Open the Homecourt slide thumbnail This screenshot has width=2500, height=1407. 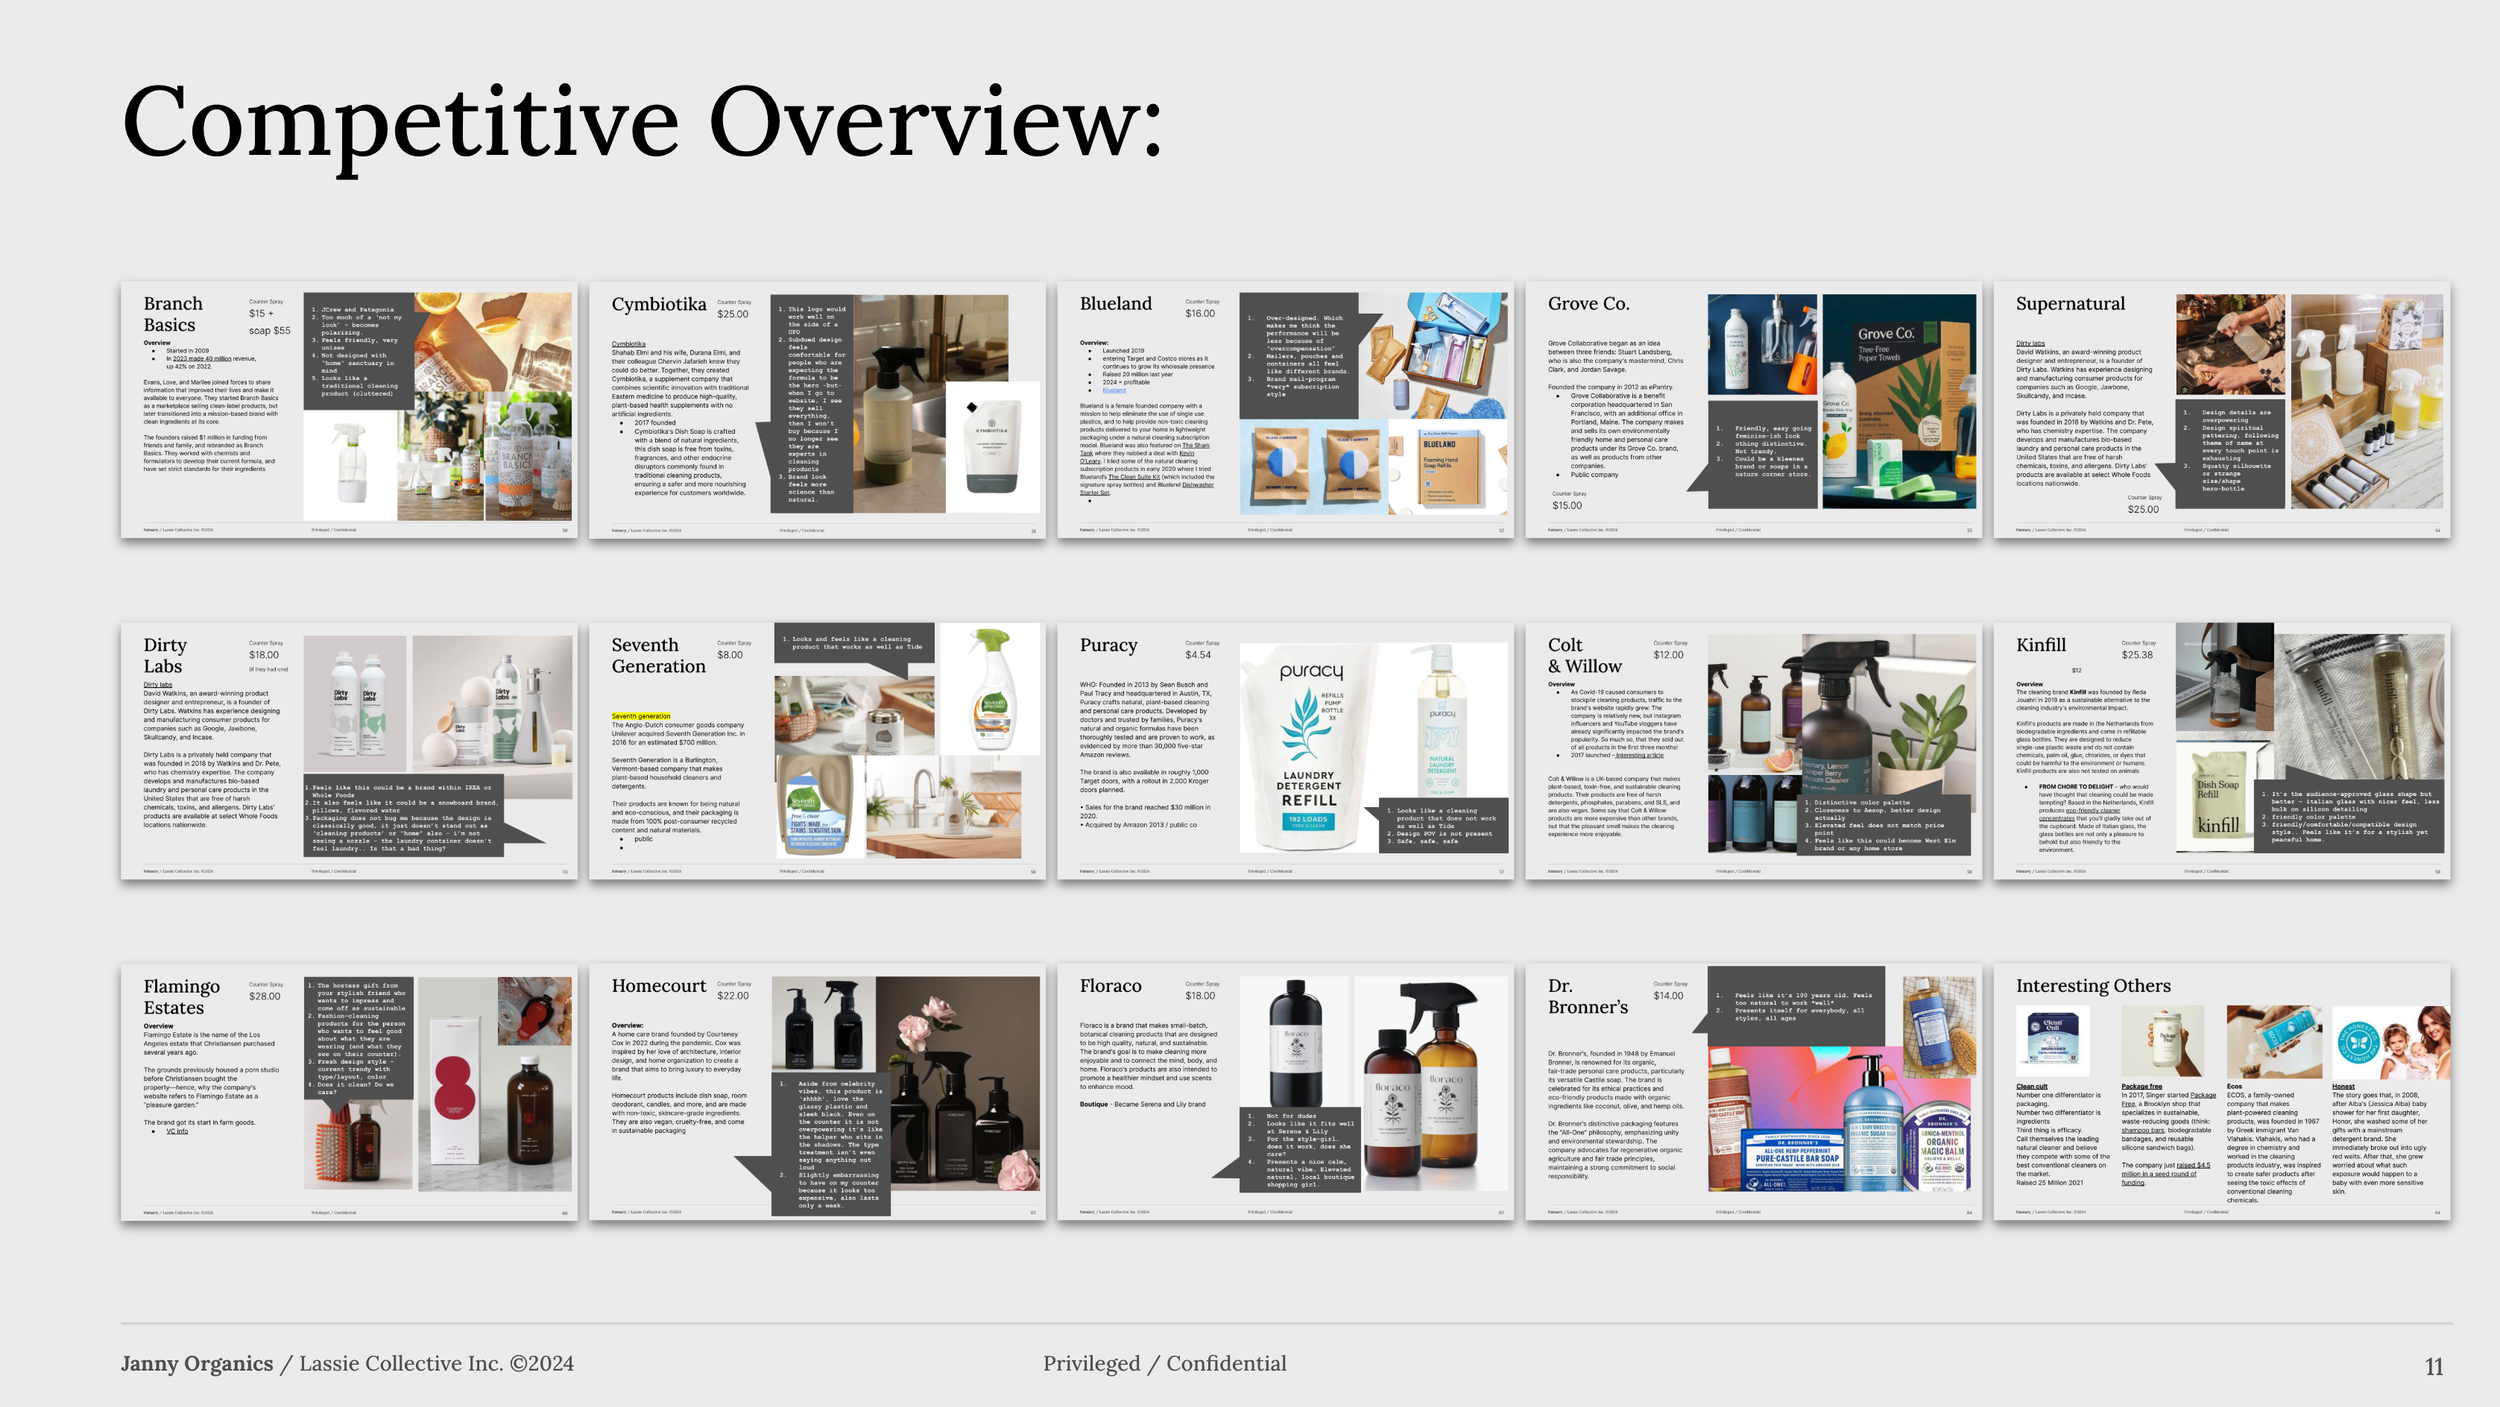click(817, 1092)
